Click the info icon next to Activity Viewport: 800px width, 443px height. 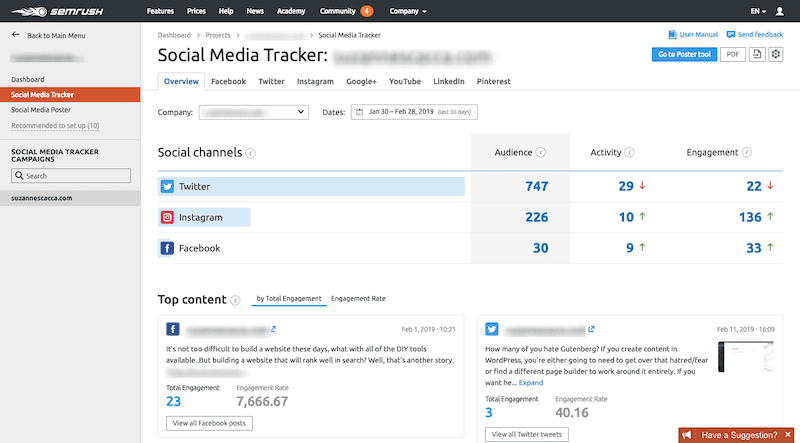630,153
